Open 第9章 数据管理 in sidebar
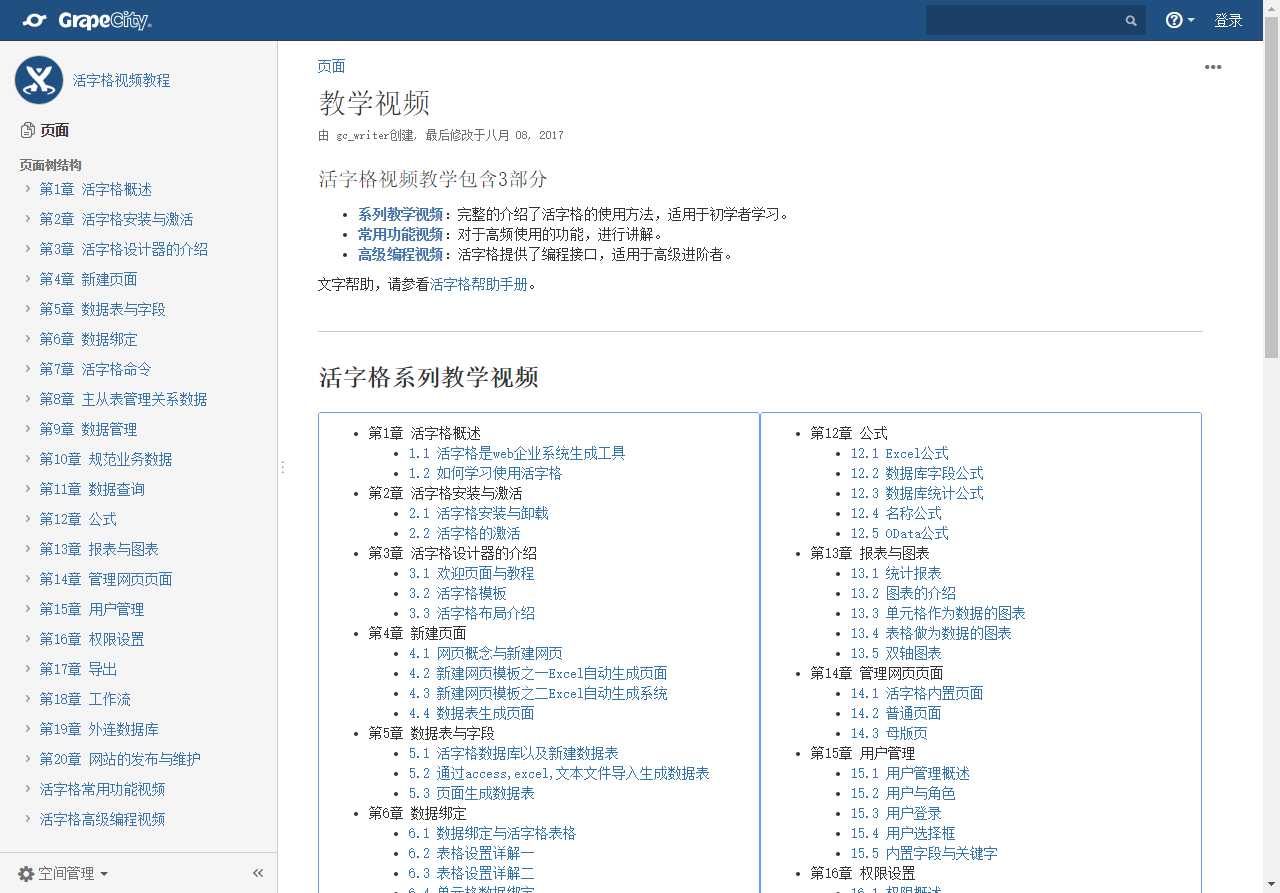 (88, 429)
